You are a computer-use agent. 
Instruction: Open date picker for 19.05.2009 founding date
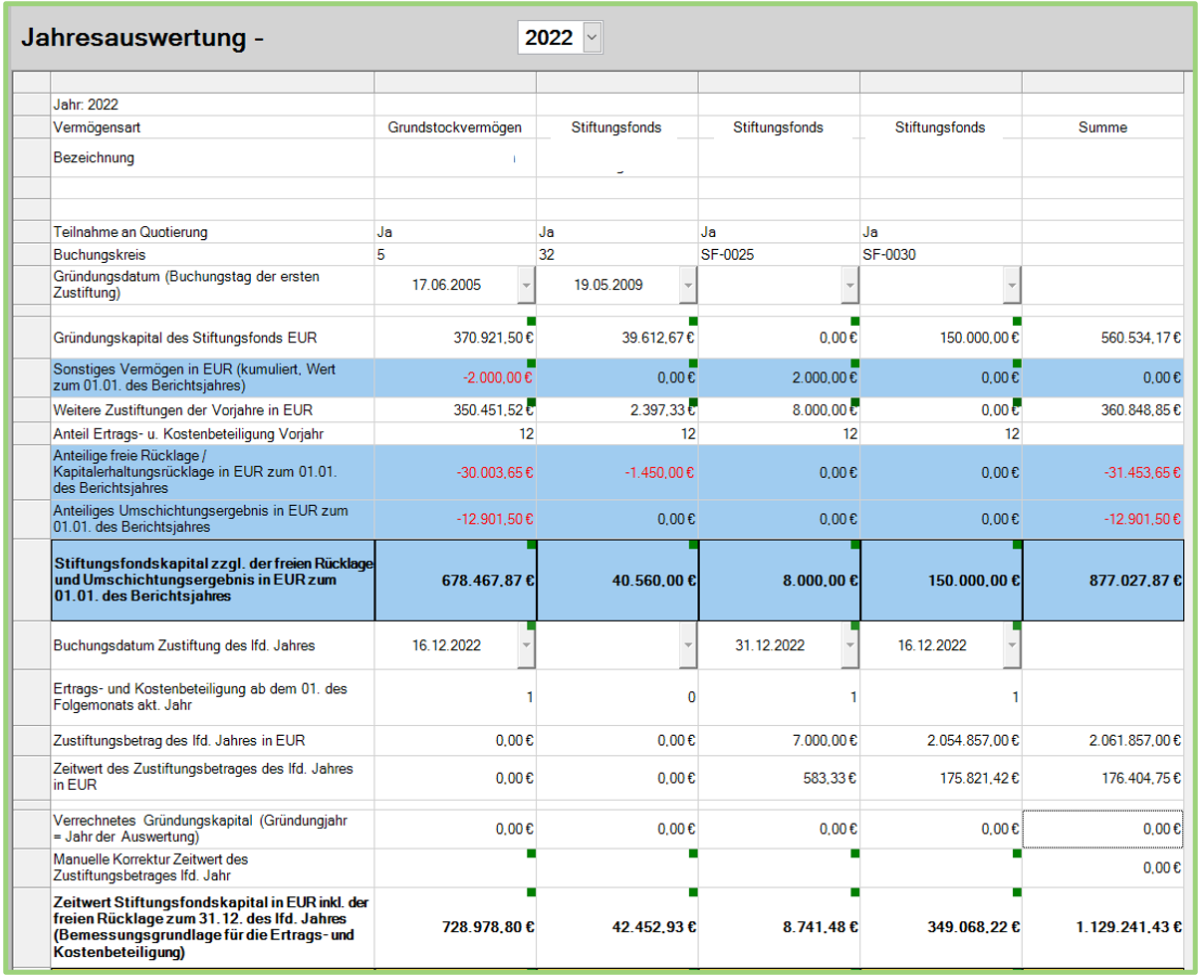(688, 285)
